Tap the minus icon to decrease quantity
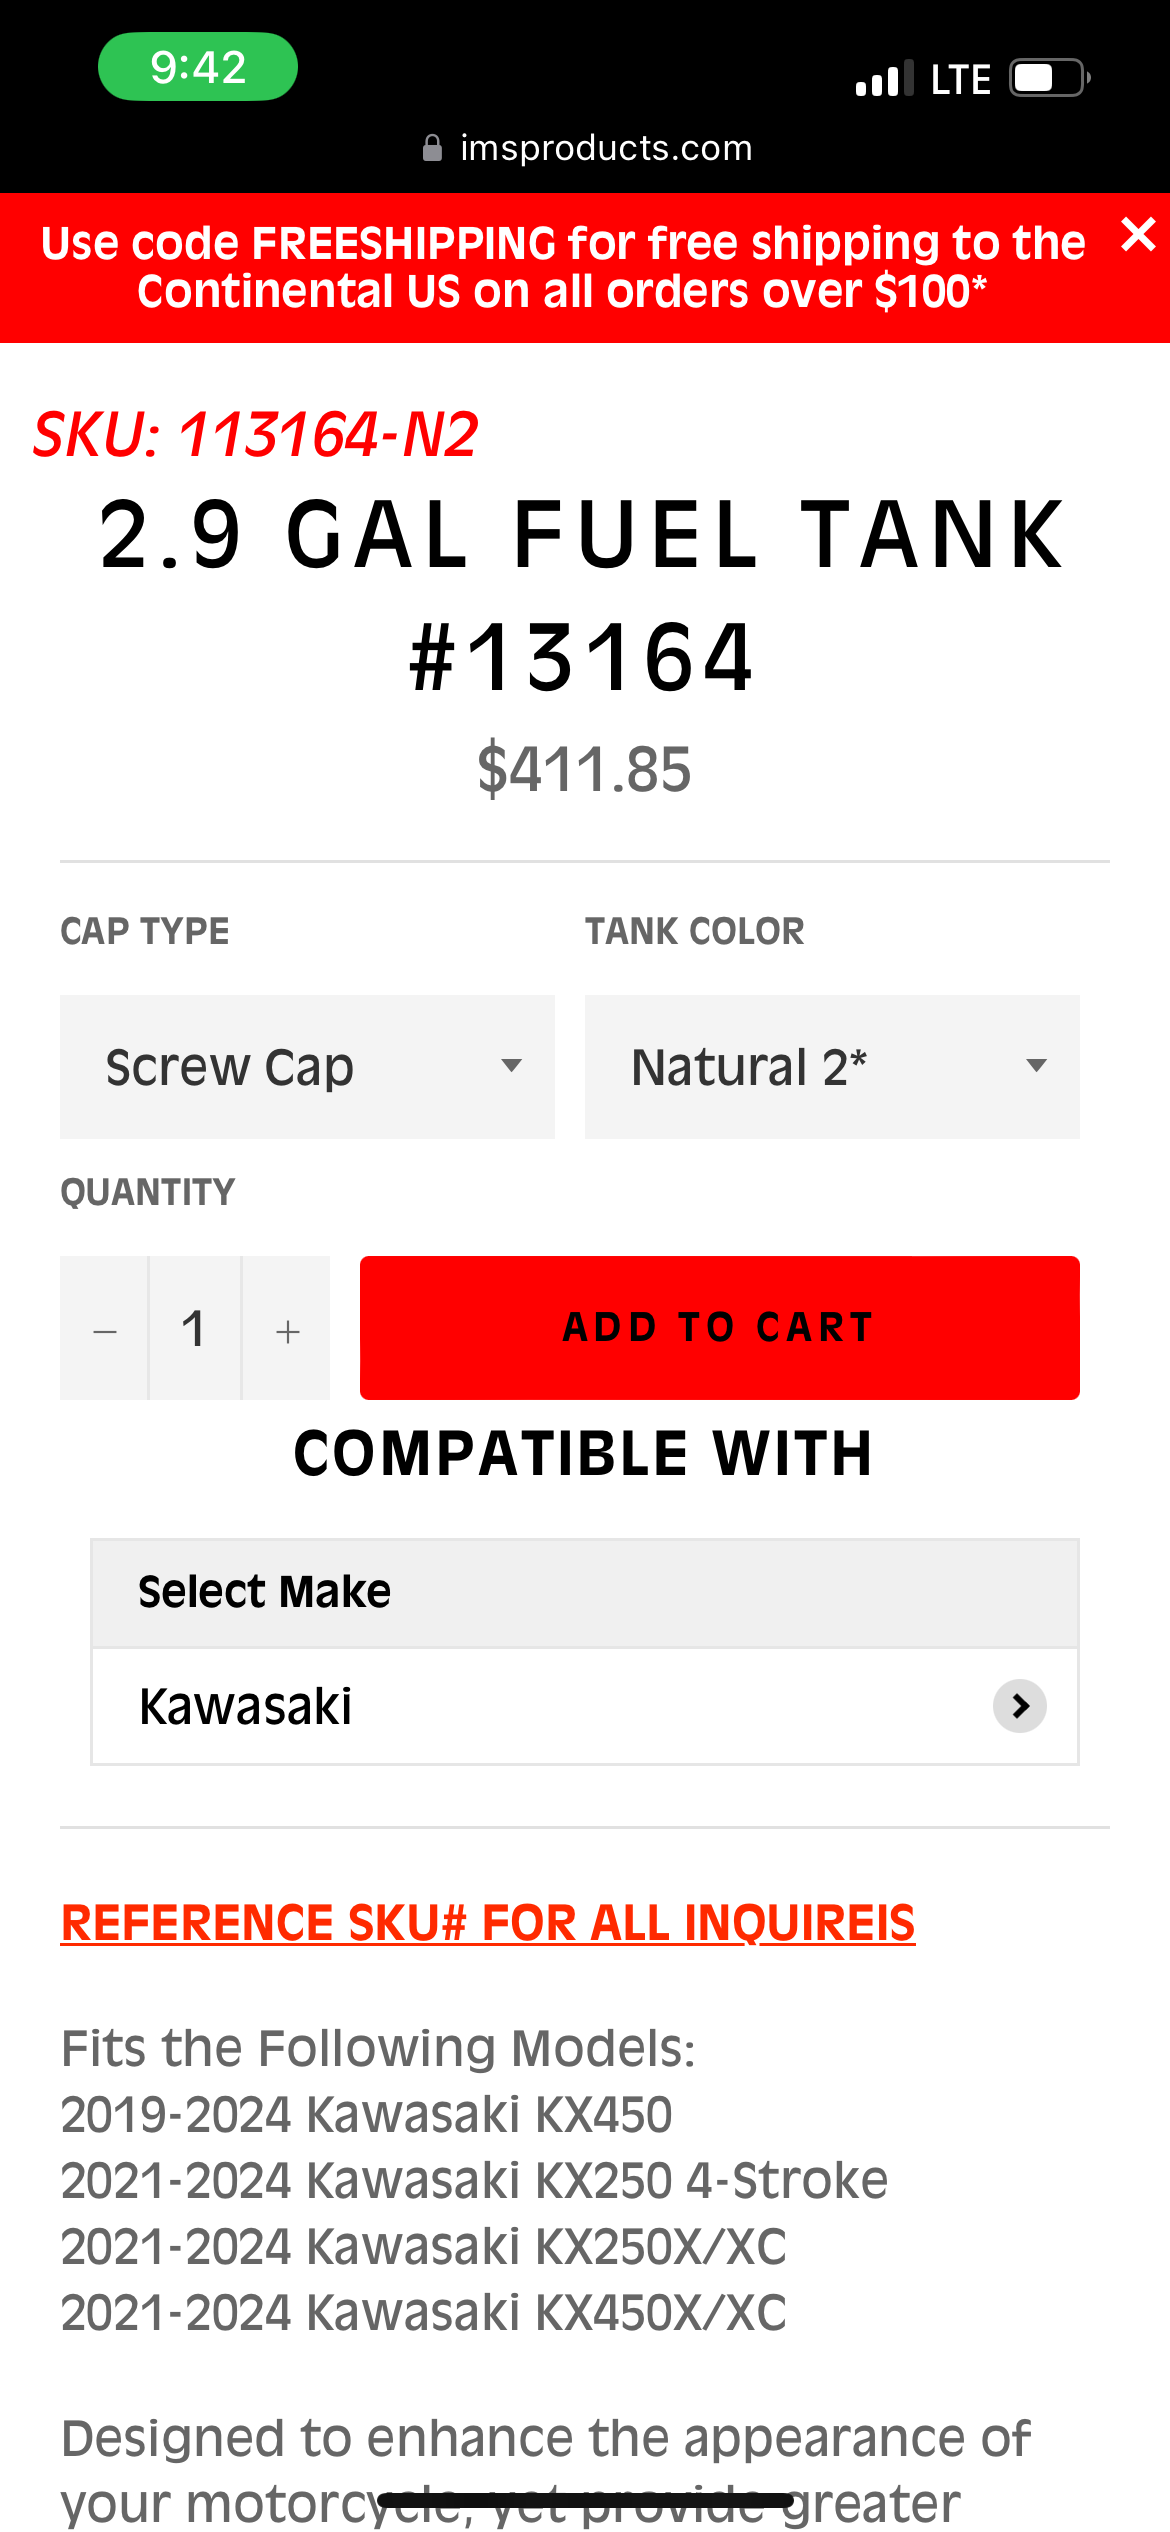 [x=104, y=1328]
